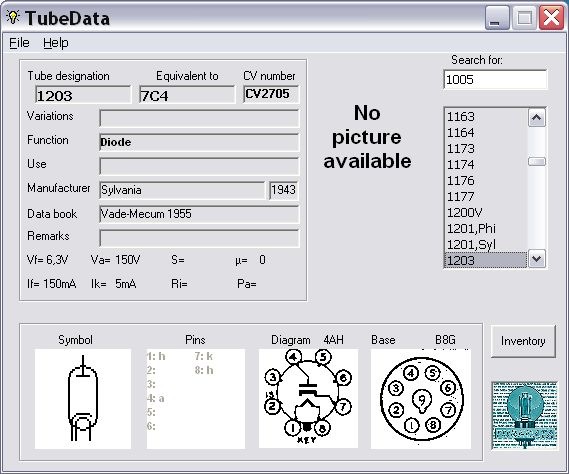
Task: Click the tube list scroll down arrow
Action: point(537,259)
